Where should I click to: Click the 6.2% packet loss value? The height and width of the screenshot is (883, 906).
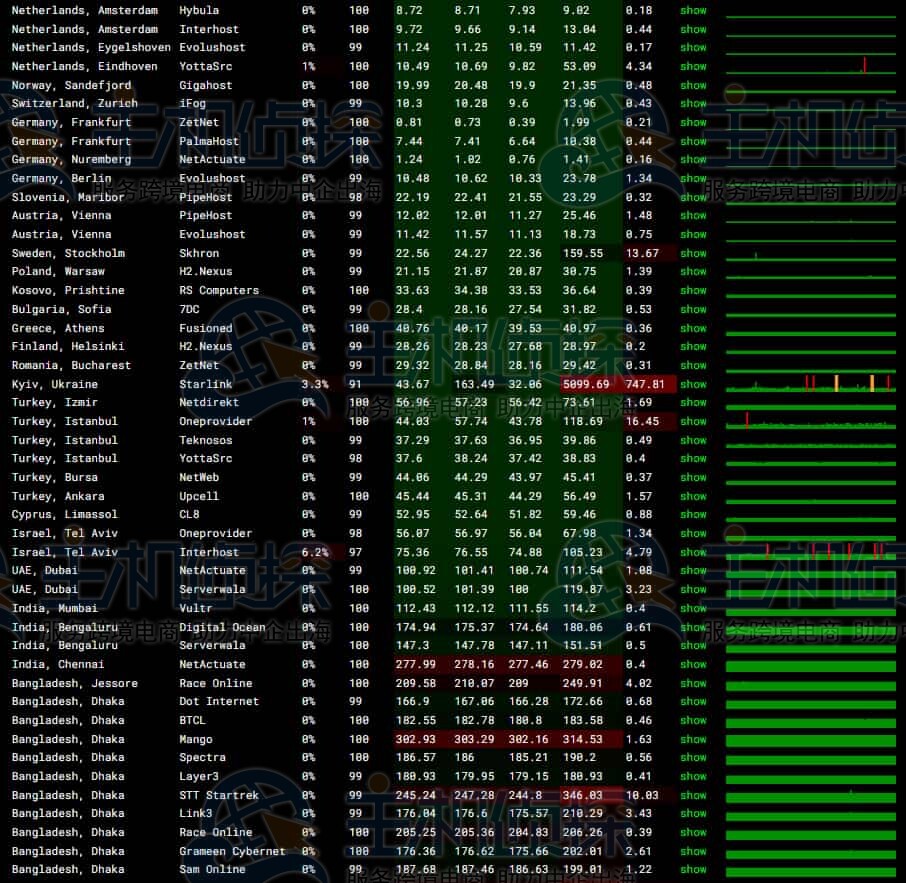tap(314, 552)
